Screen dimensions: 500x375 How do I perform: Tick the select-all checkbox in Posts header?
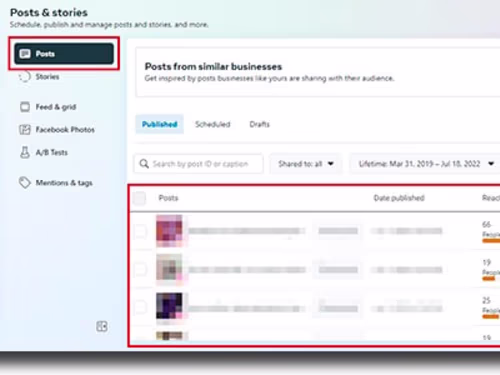coord(139,198)
